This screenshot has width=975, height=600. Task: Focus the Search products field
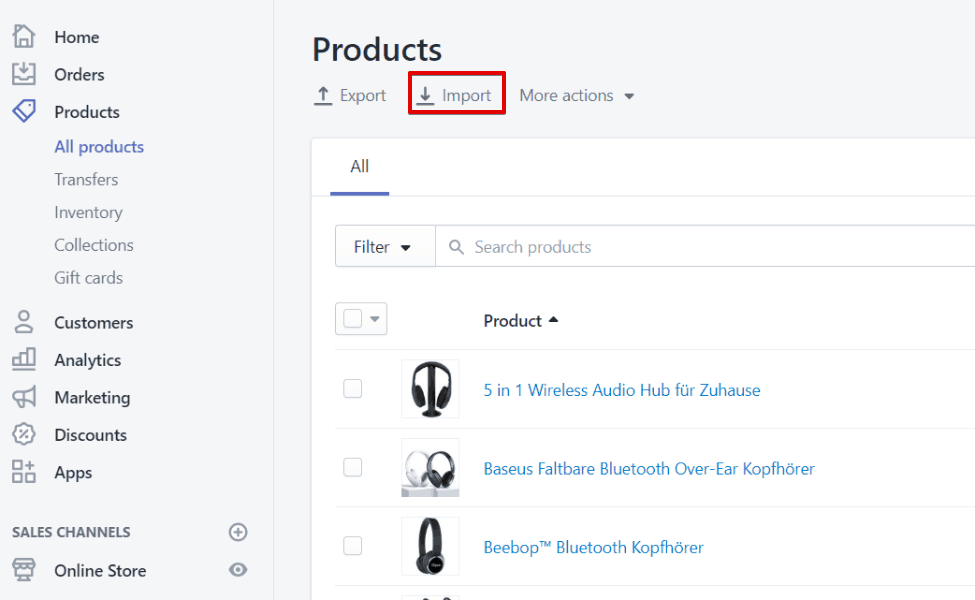click(705, 247)
